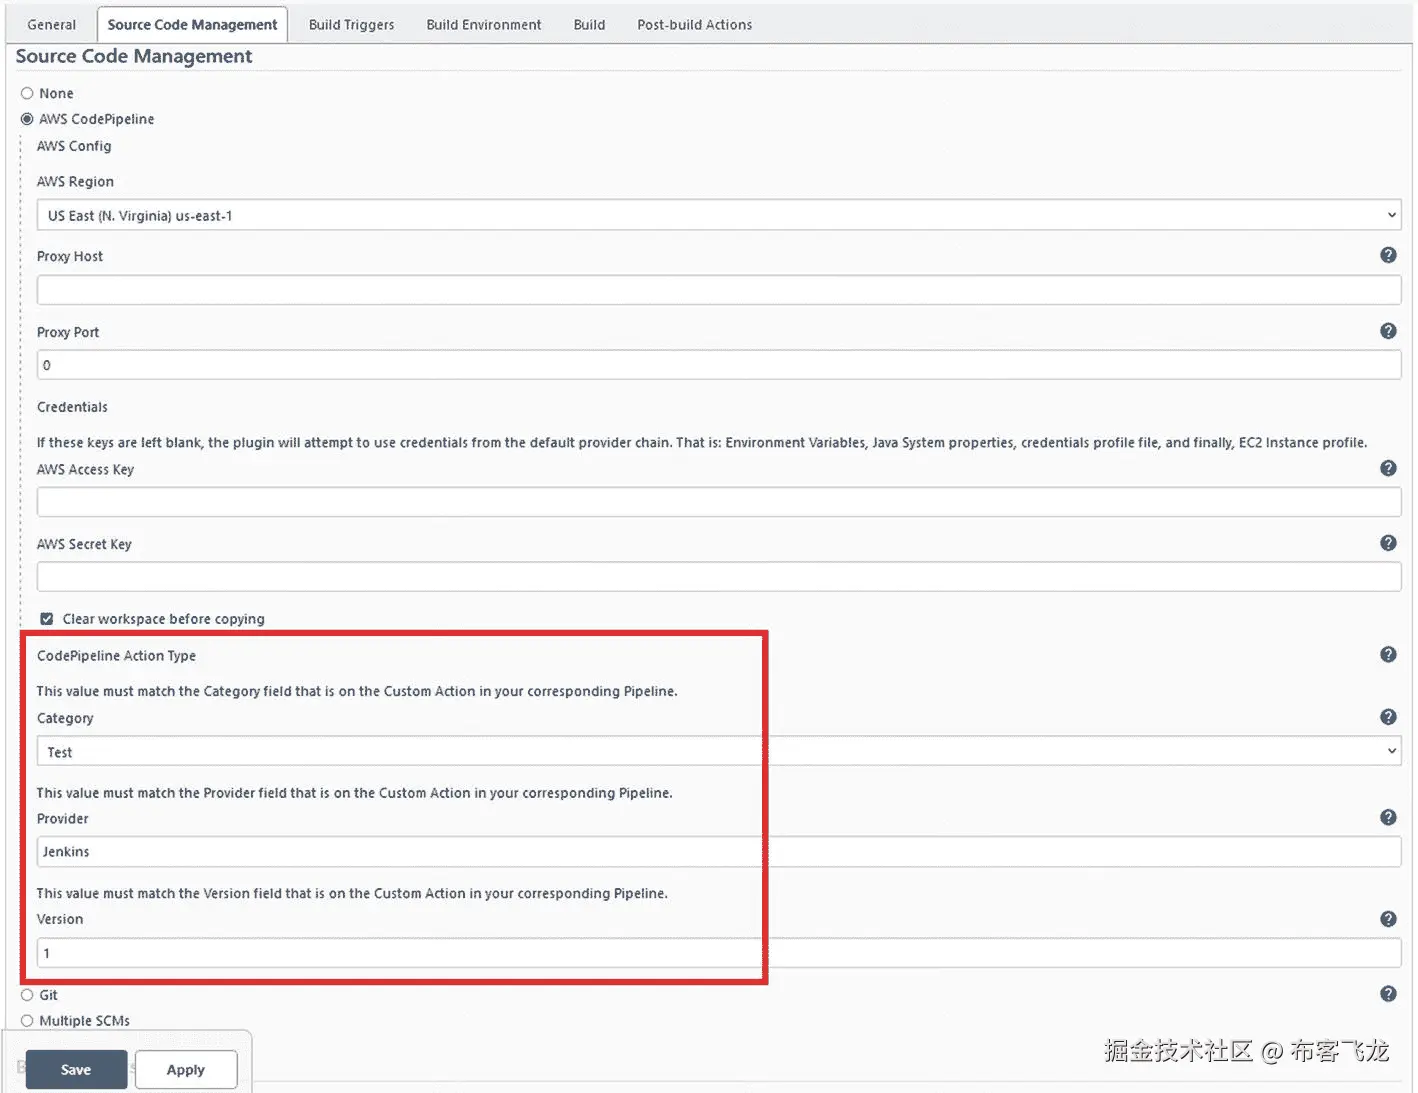Viewport: 1418px width, 1093px height.
Task: Focus the Proxy Port input field
Action: coord(719,365)
